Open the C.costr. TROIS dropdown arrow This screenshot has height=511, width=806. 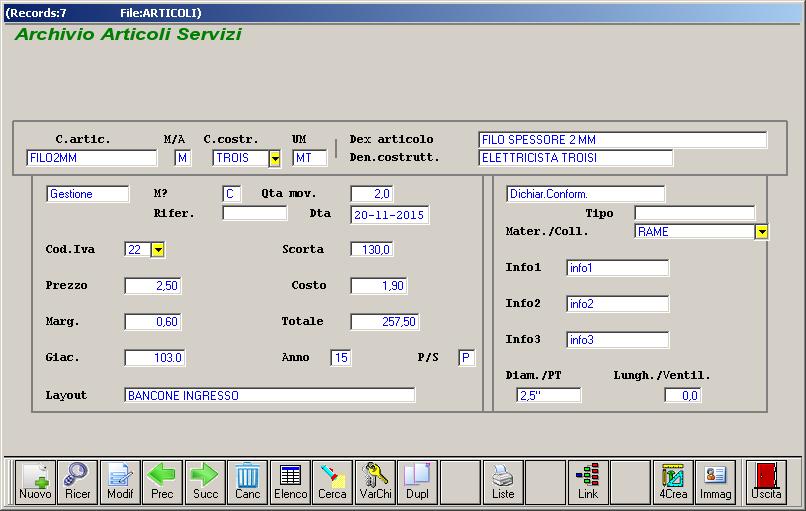pyautogui.click(x=275, y=158)
